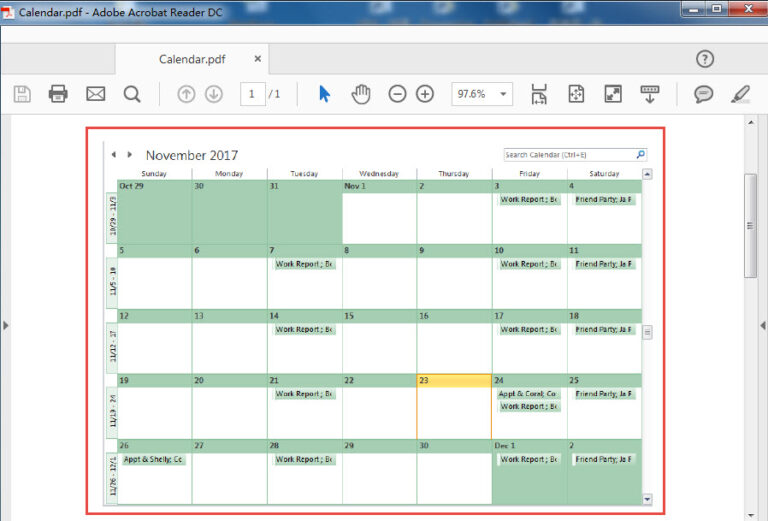
Task: Click Friend Party event on Nov 18
Action: [x=604, y=330]
